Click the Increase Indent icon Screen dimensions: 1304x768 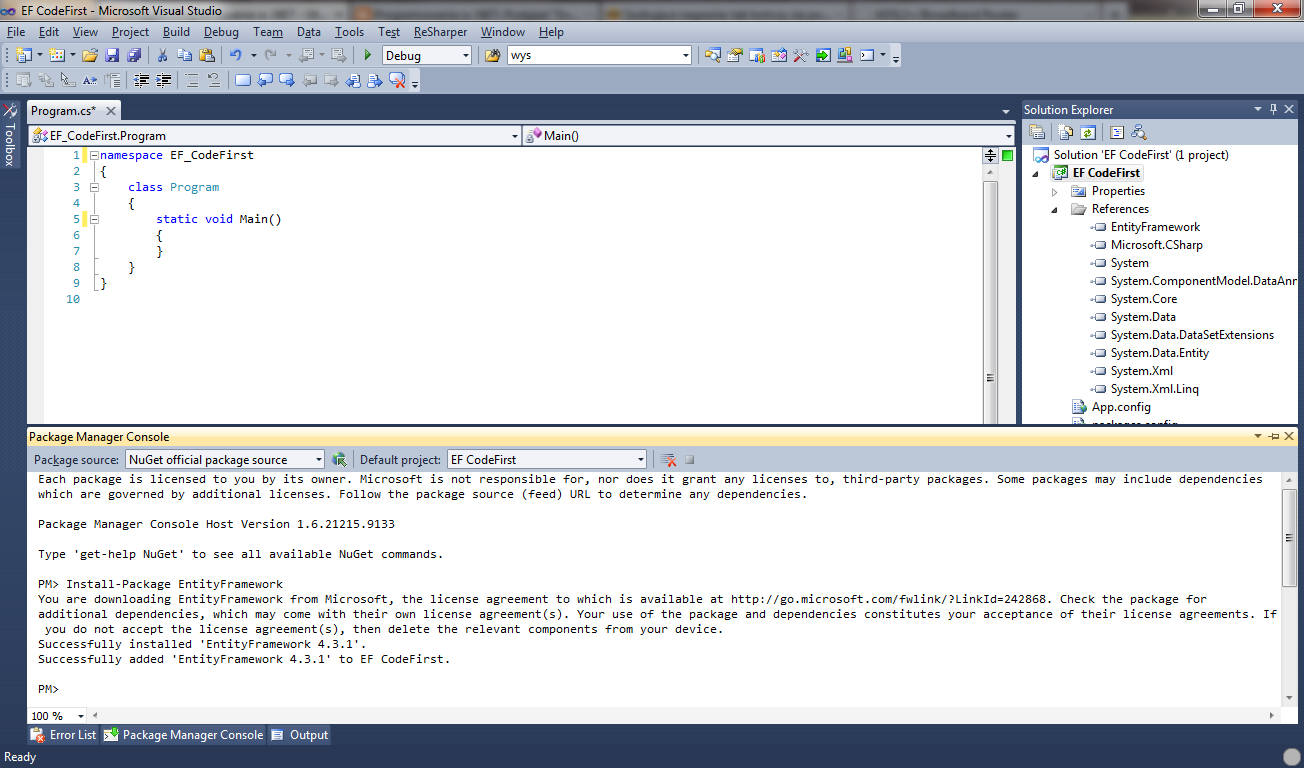163,80
